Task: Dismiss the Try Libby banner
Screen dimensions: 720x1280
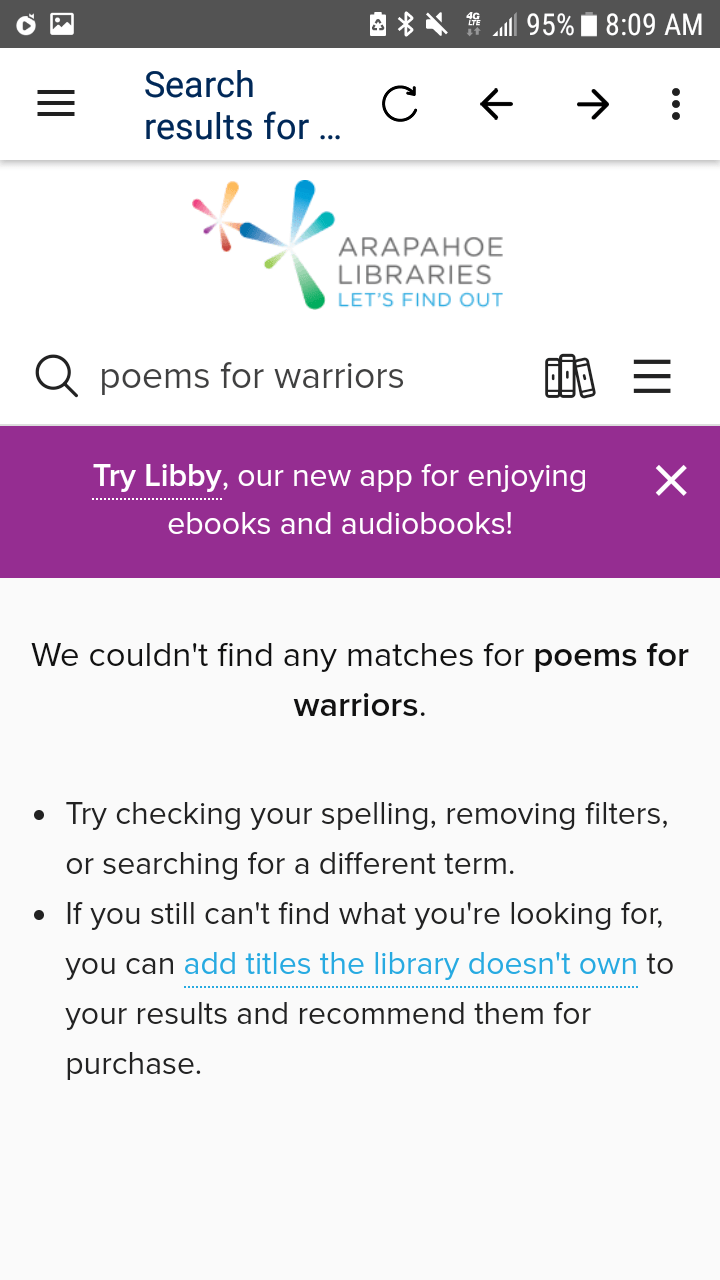Action: [671, 481]
